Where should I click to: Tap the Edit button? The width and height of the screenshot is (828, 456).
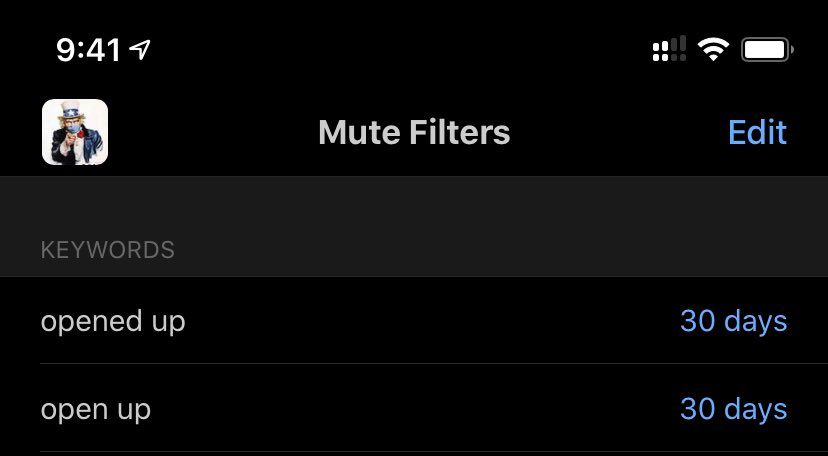coord(757,132)
